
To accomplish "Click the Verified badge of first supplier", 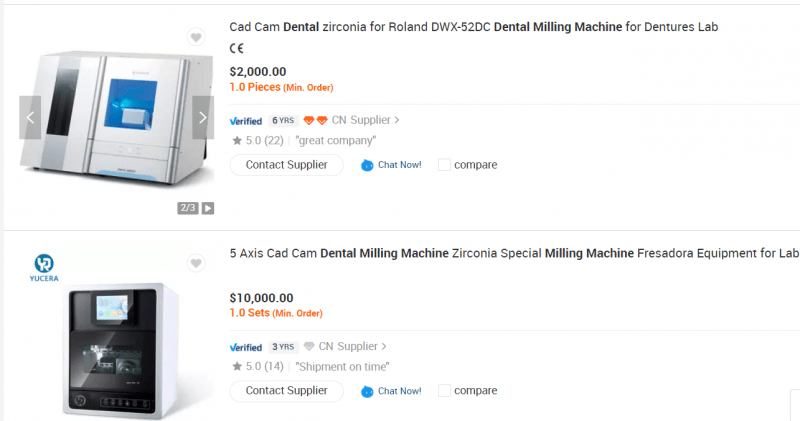I will click(x=245, y=121).
